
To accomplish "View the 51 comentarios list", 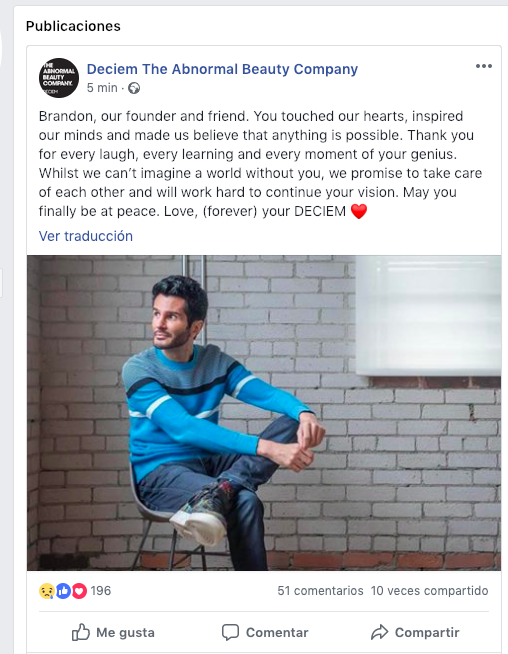I will 320,591.
